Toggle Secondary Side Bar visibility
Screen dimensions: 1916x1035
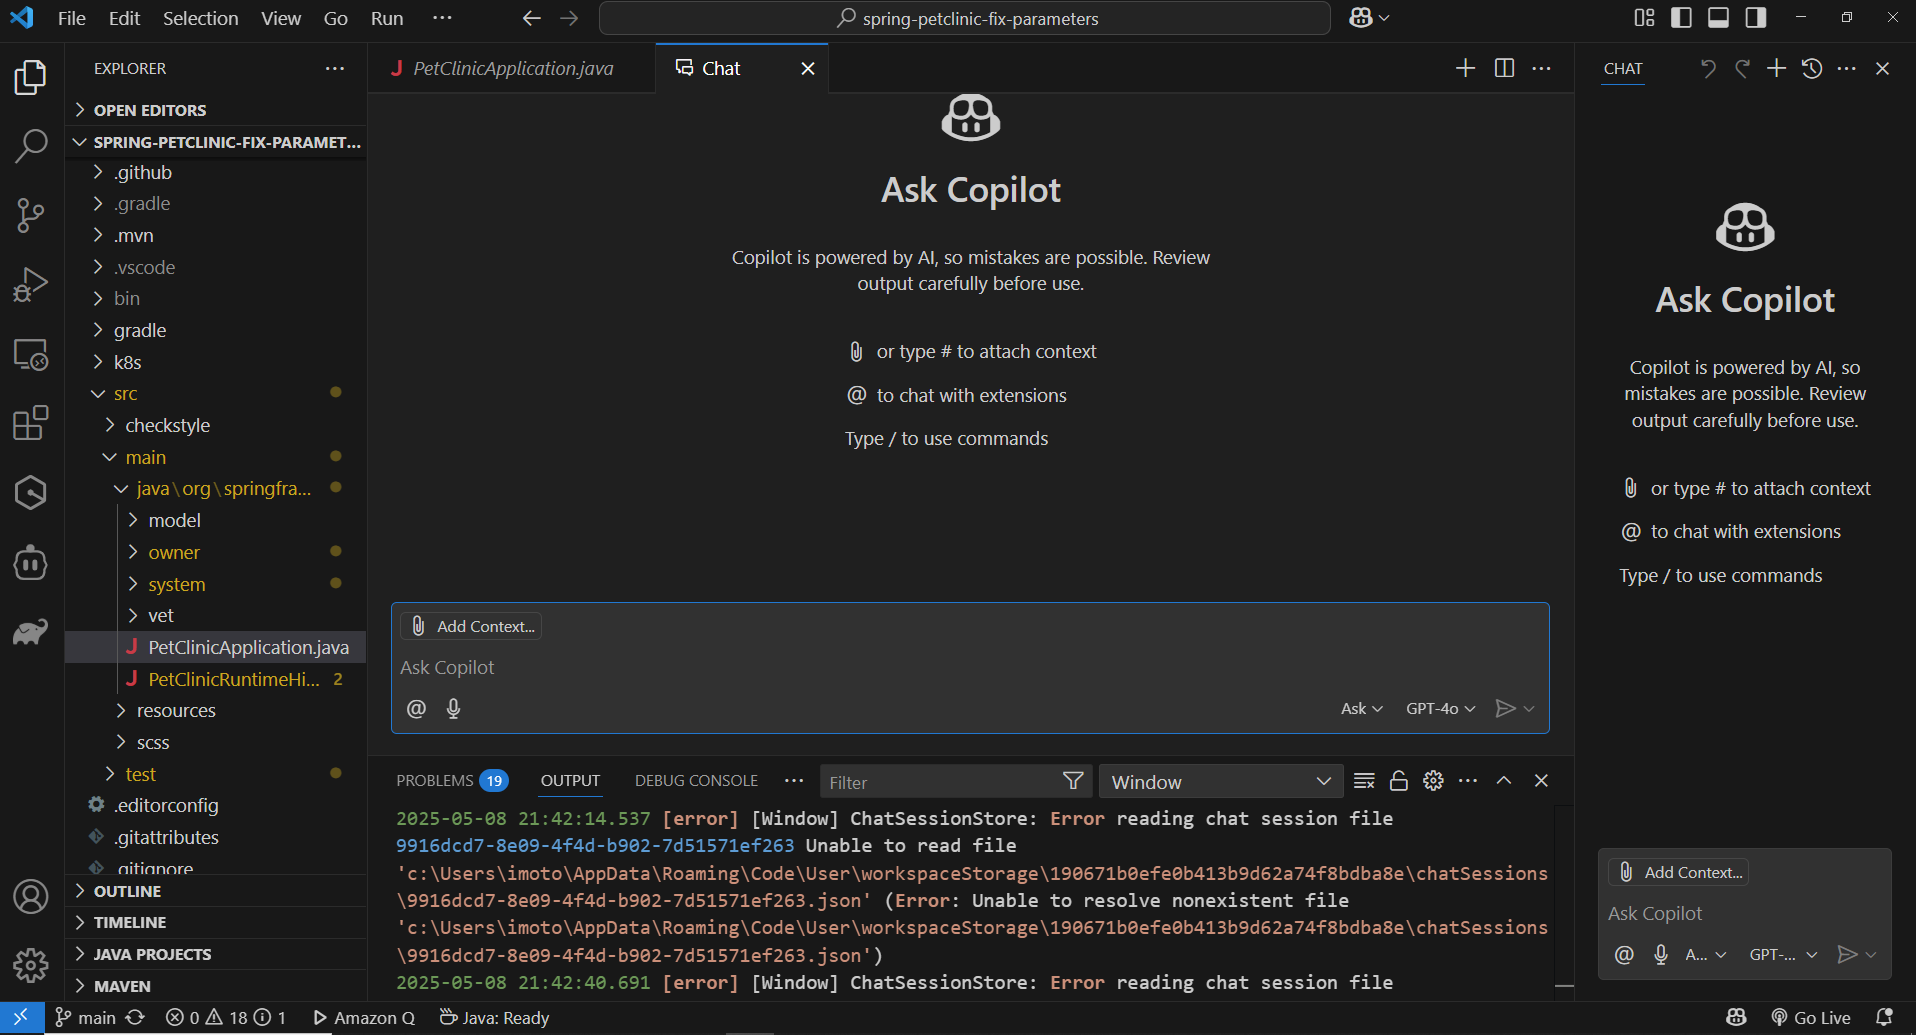(x=1755, y=18)
